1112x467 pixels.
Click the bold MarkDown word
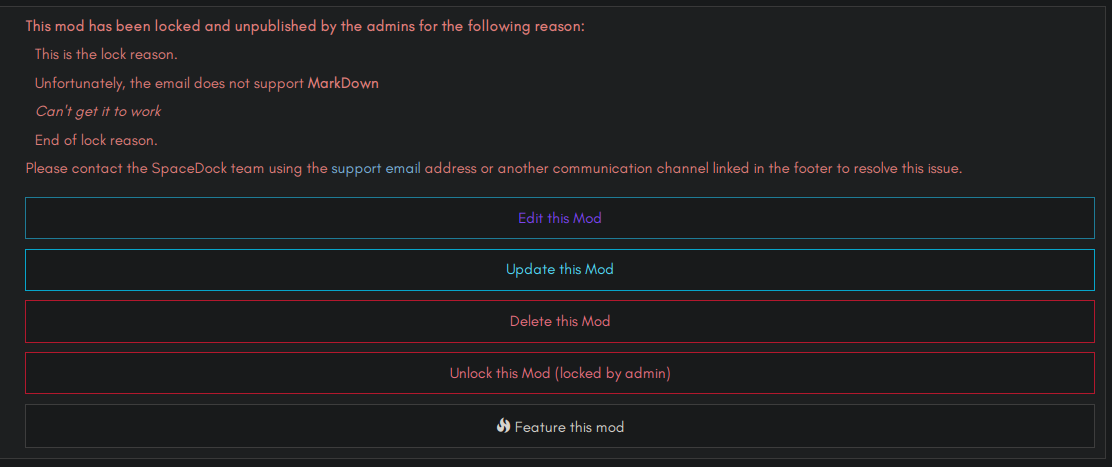click(x=343, y=83)
